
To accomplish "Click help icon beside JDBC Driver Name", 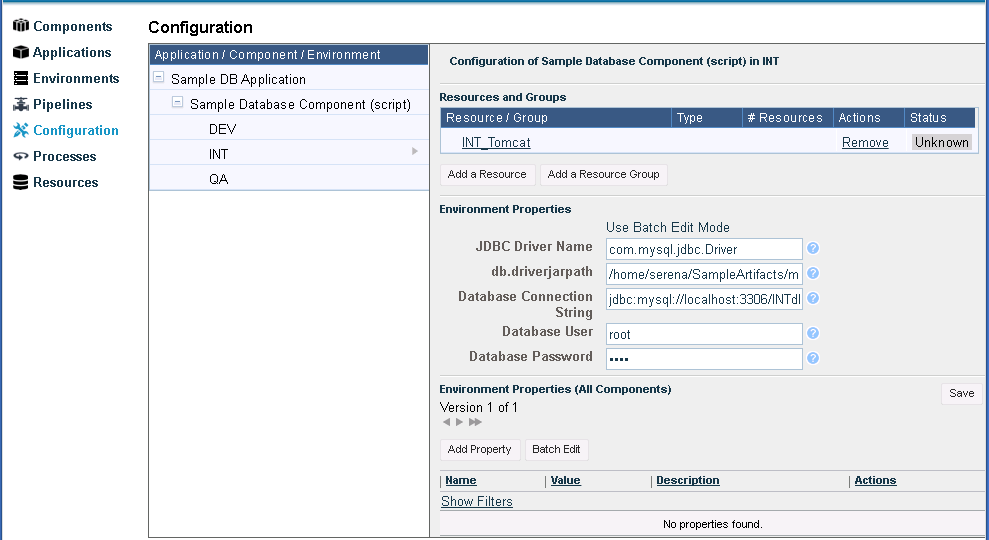I will [813, 248].
